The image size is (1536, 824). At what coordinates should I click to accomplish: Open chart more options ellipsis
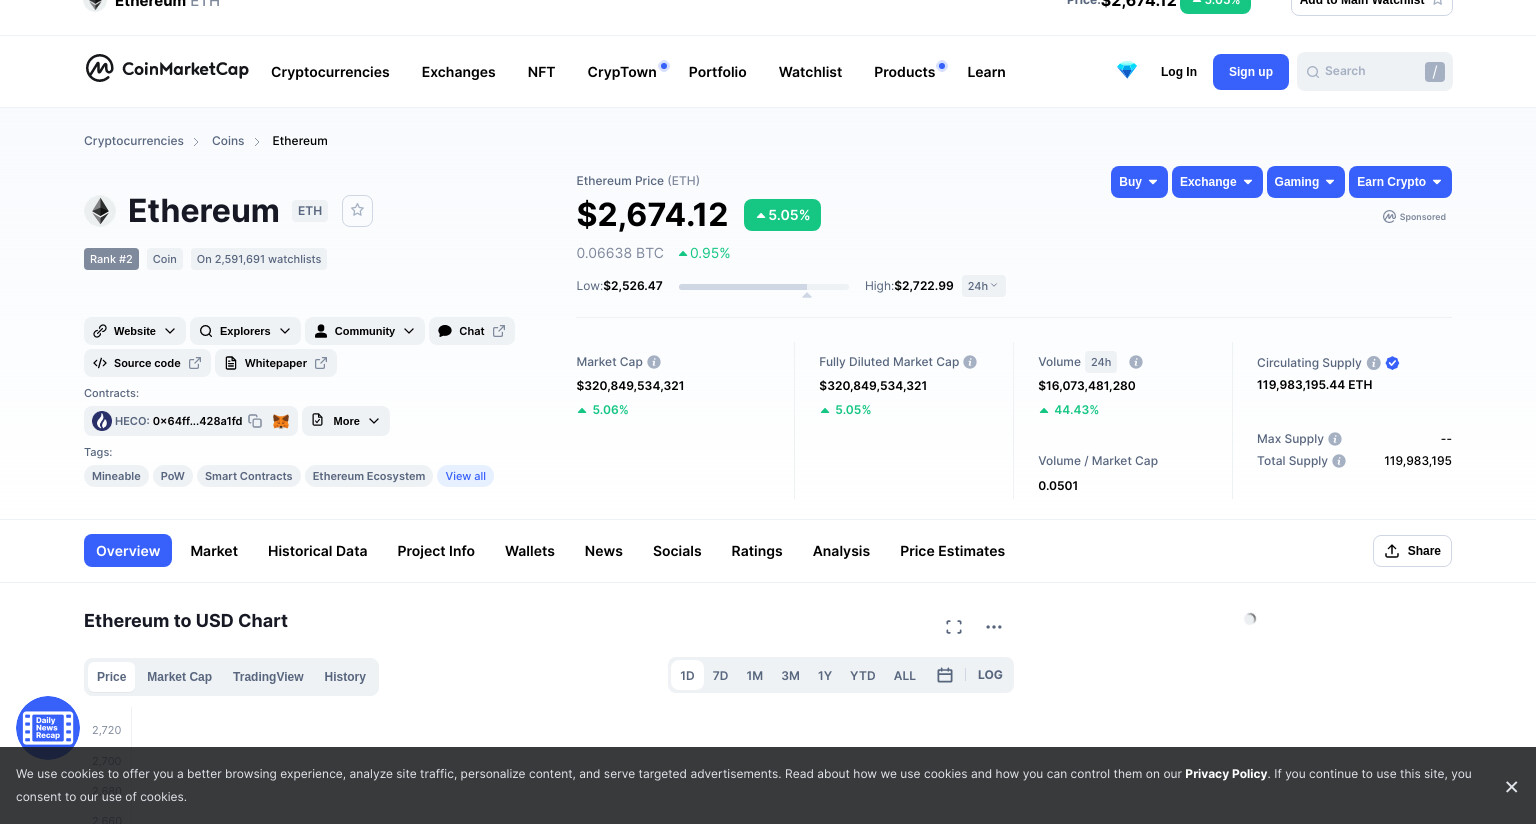[994, 627]
